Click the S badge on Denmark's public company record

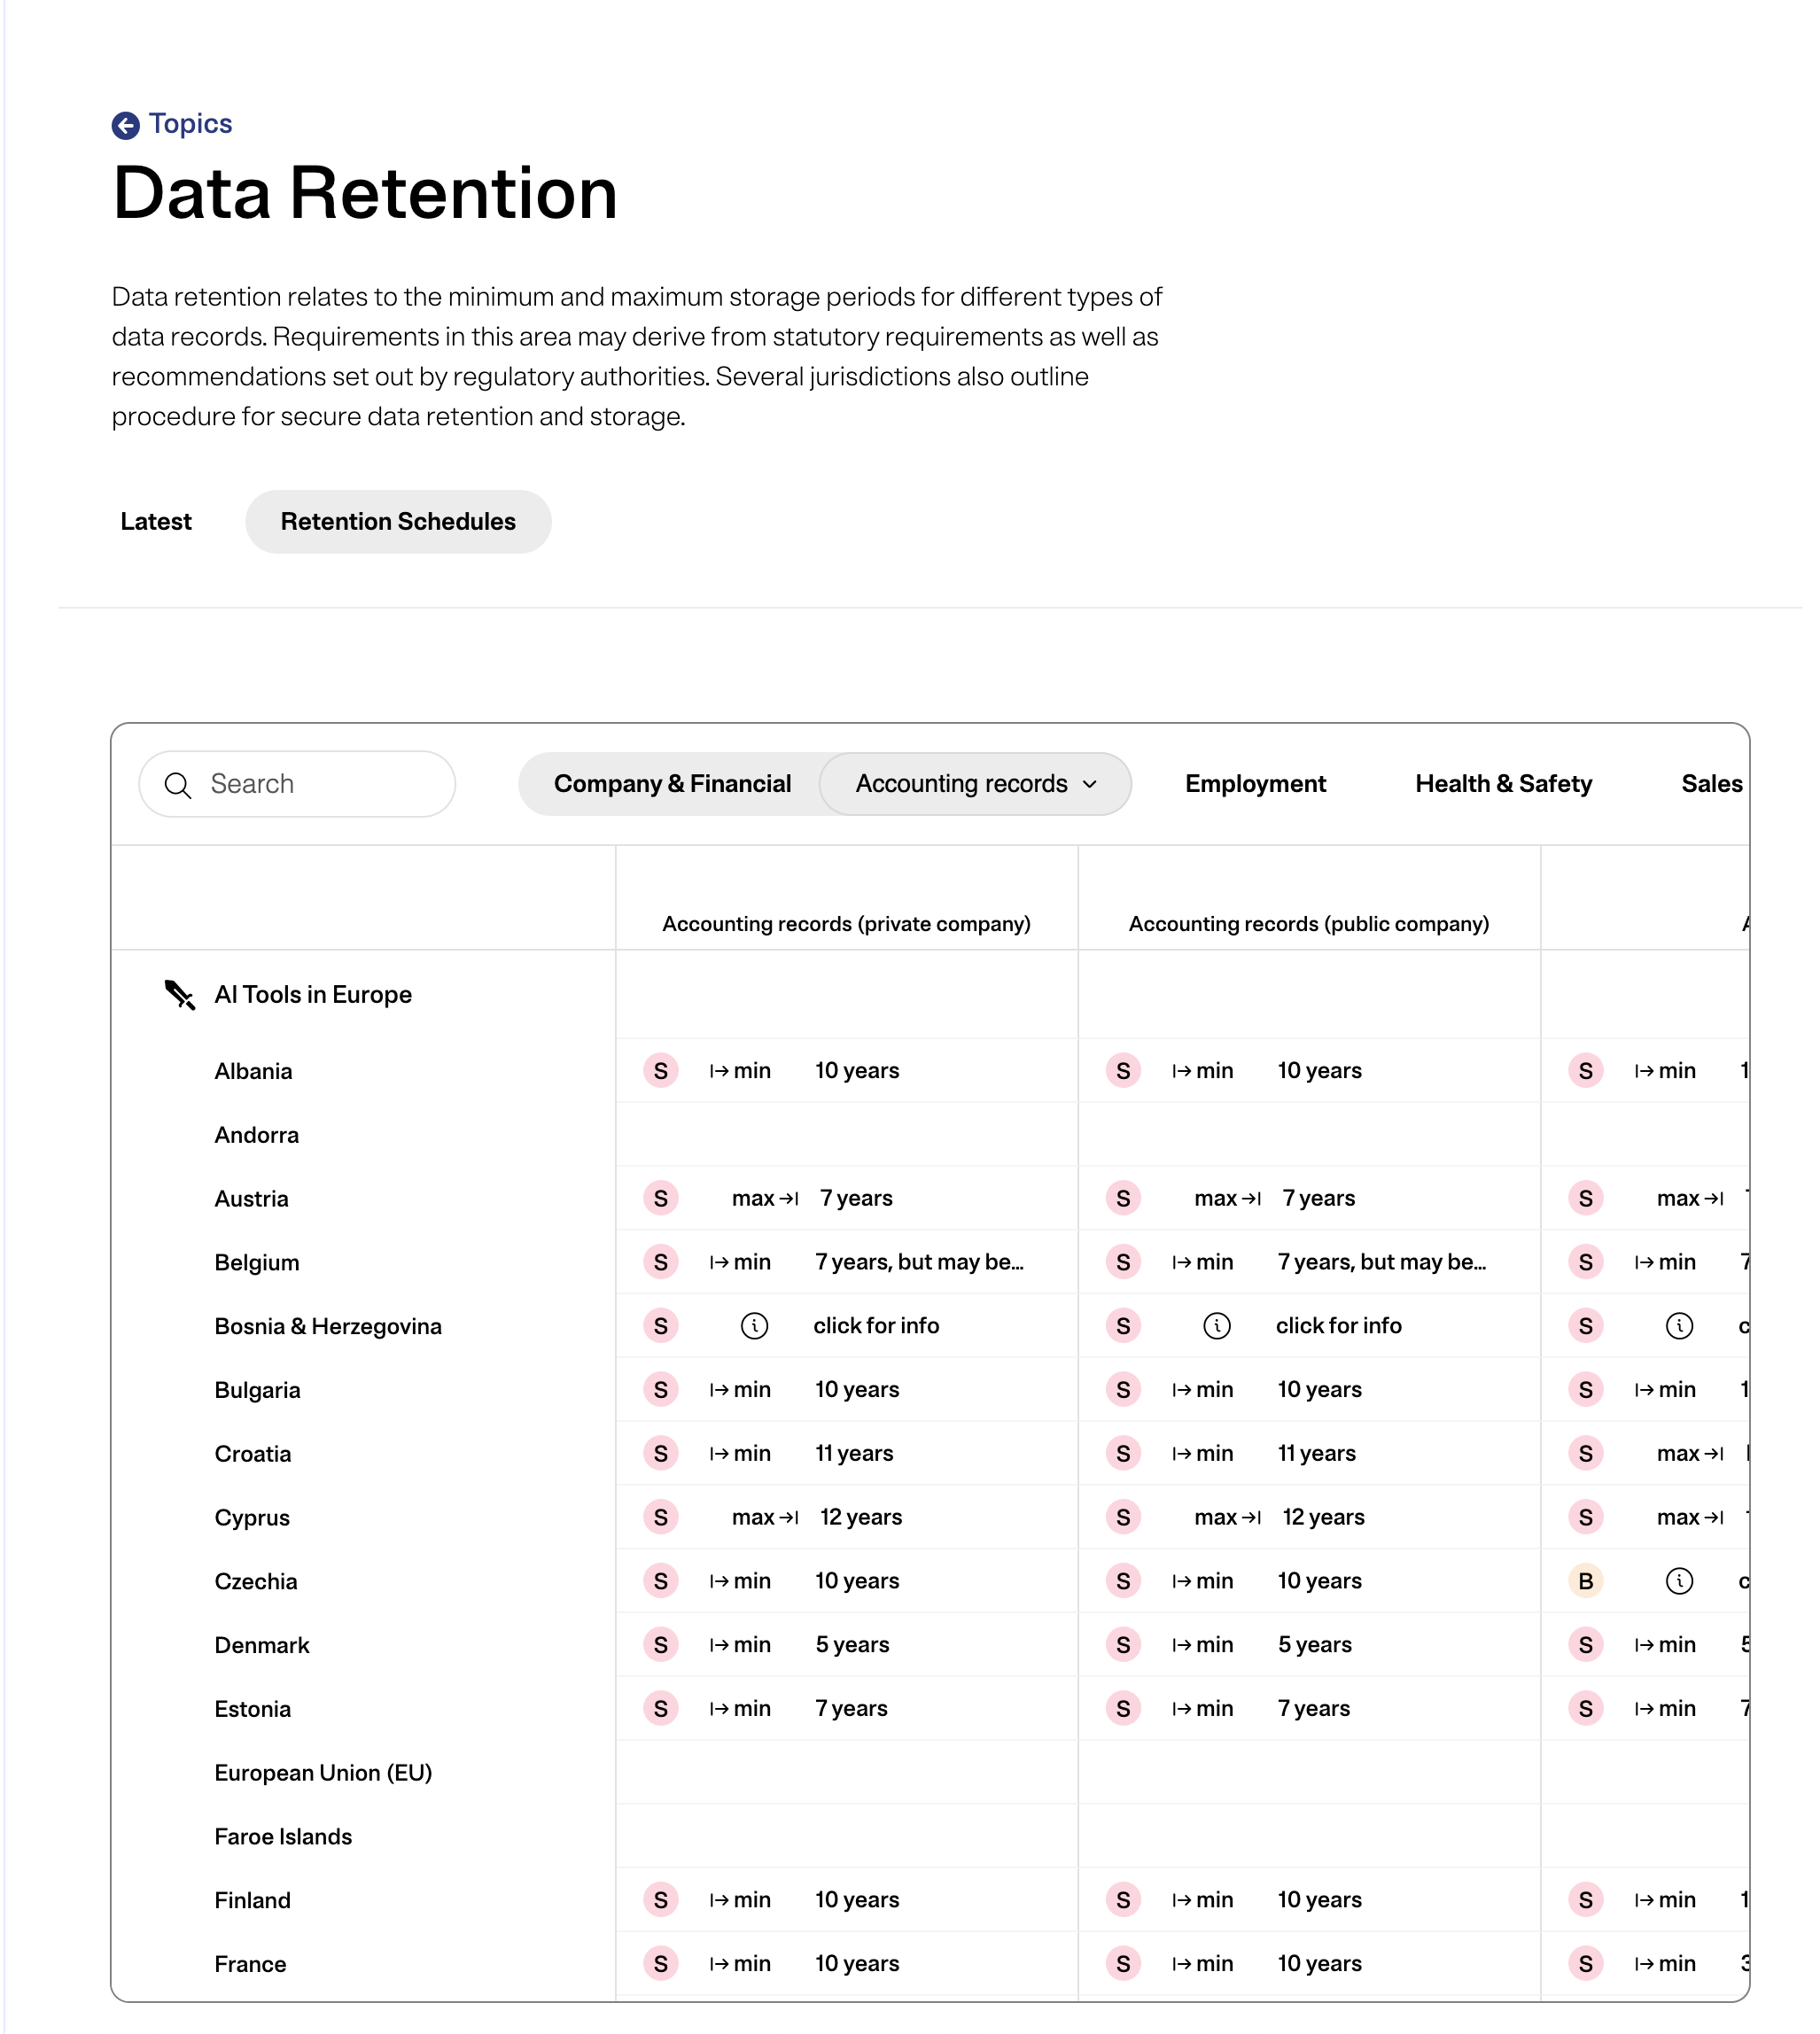click(1124, 1644)
